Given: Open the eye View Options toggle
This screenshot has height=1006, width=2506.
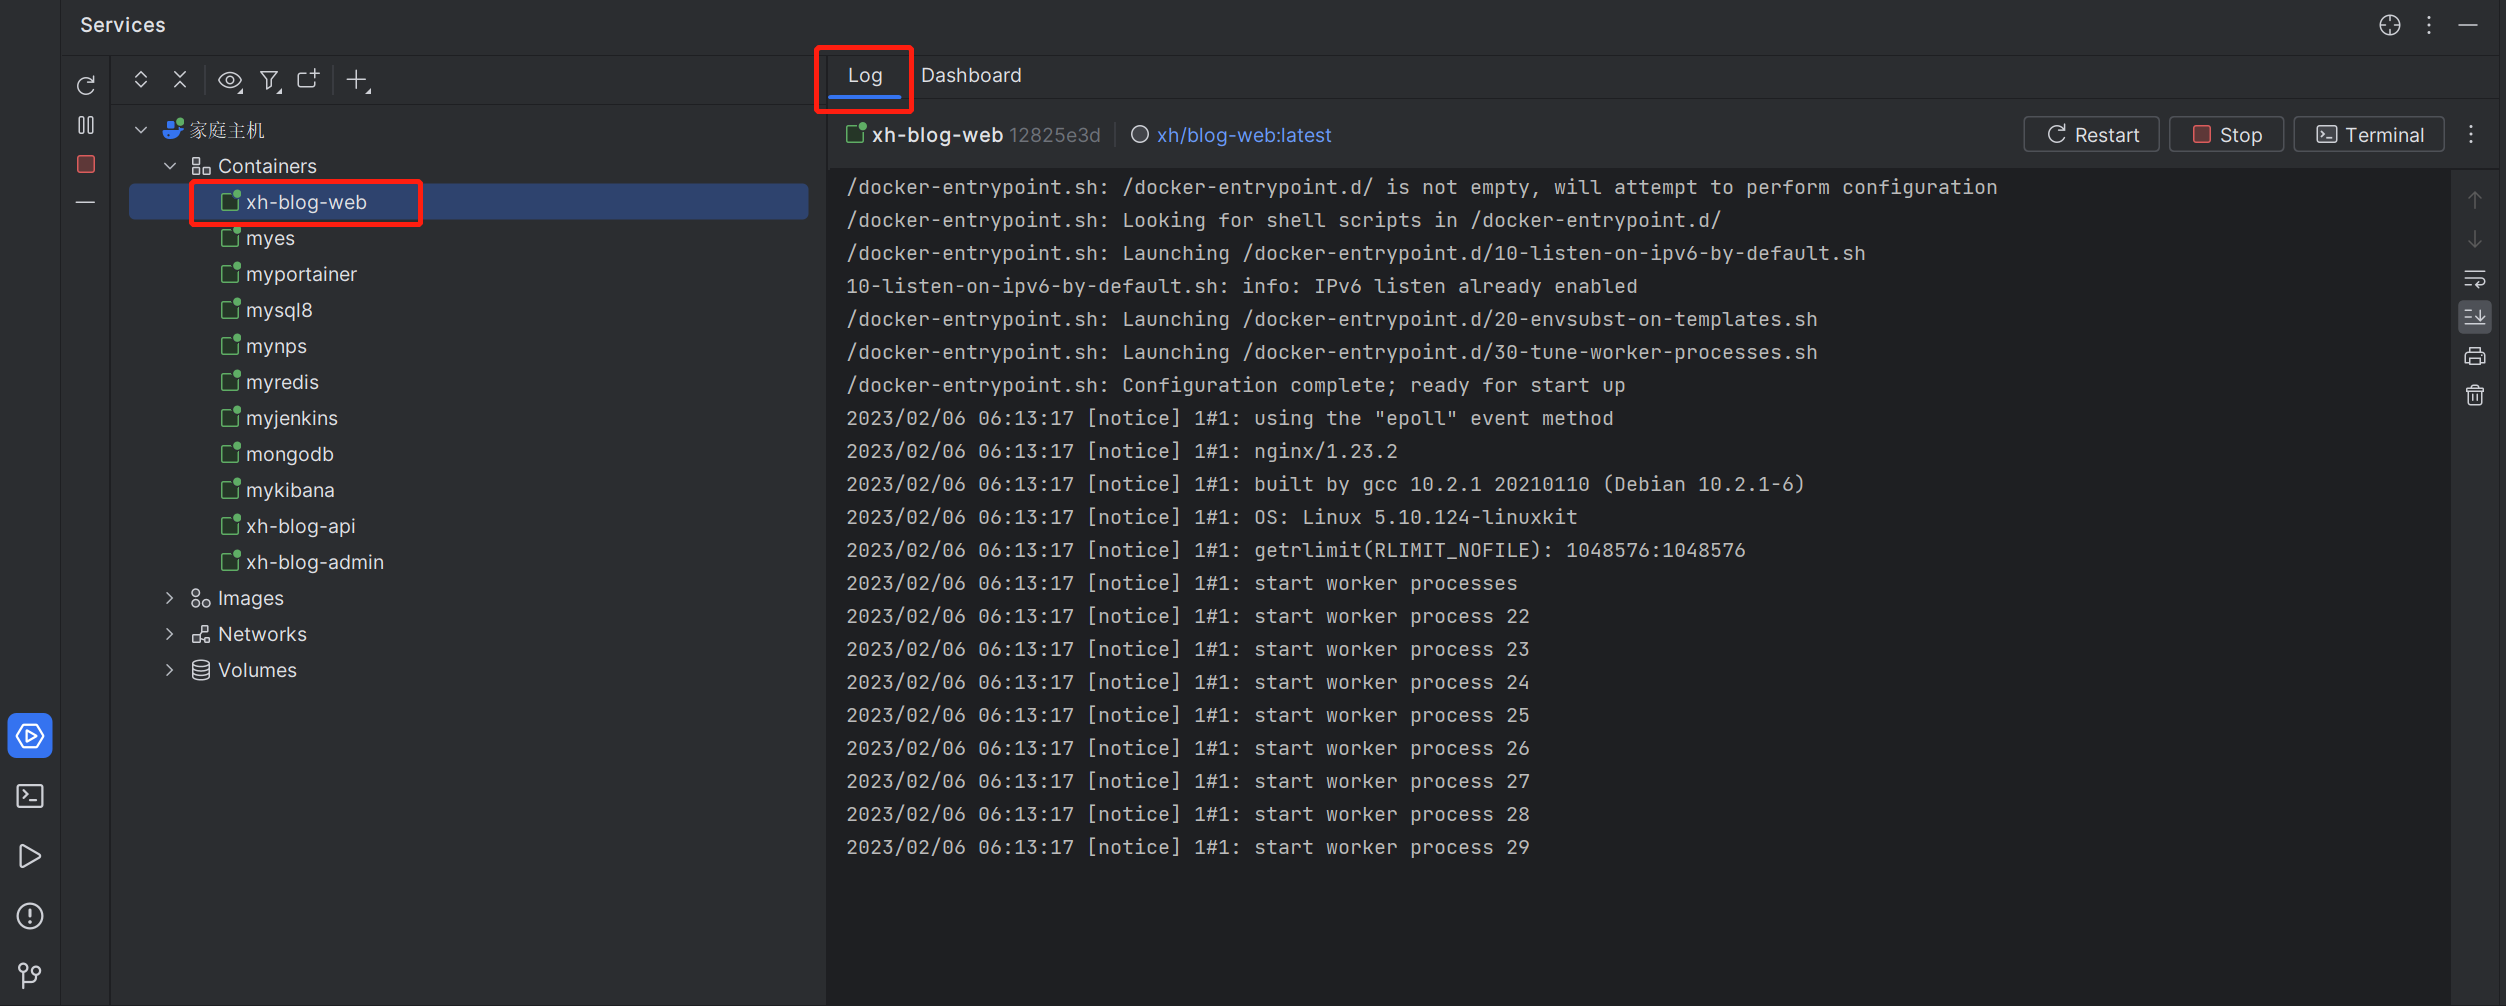Looking at the screenshot, I should [230, 80].
